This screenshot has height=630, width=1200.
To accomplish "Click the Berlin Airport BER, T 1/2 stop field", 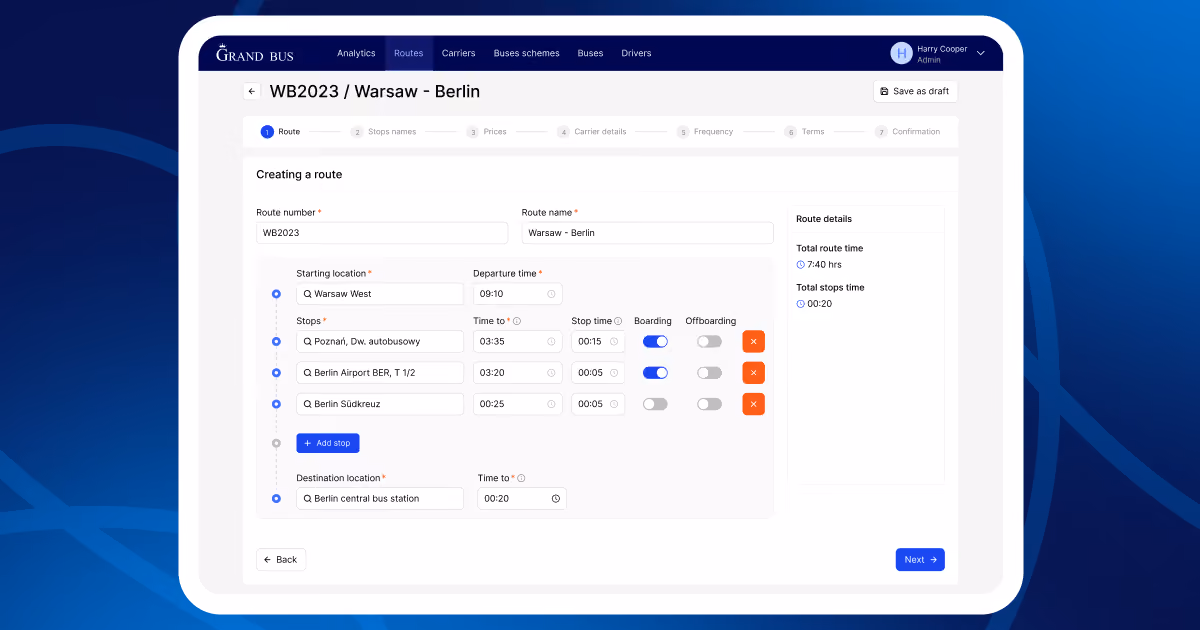I will click(x=380, y=373).
